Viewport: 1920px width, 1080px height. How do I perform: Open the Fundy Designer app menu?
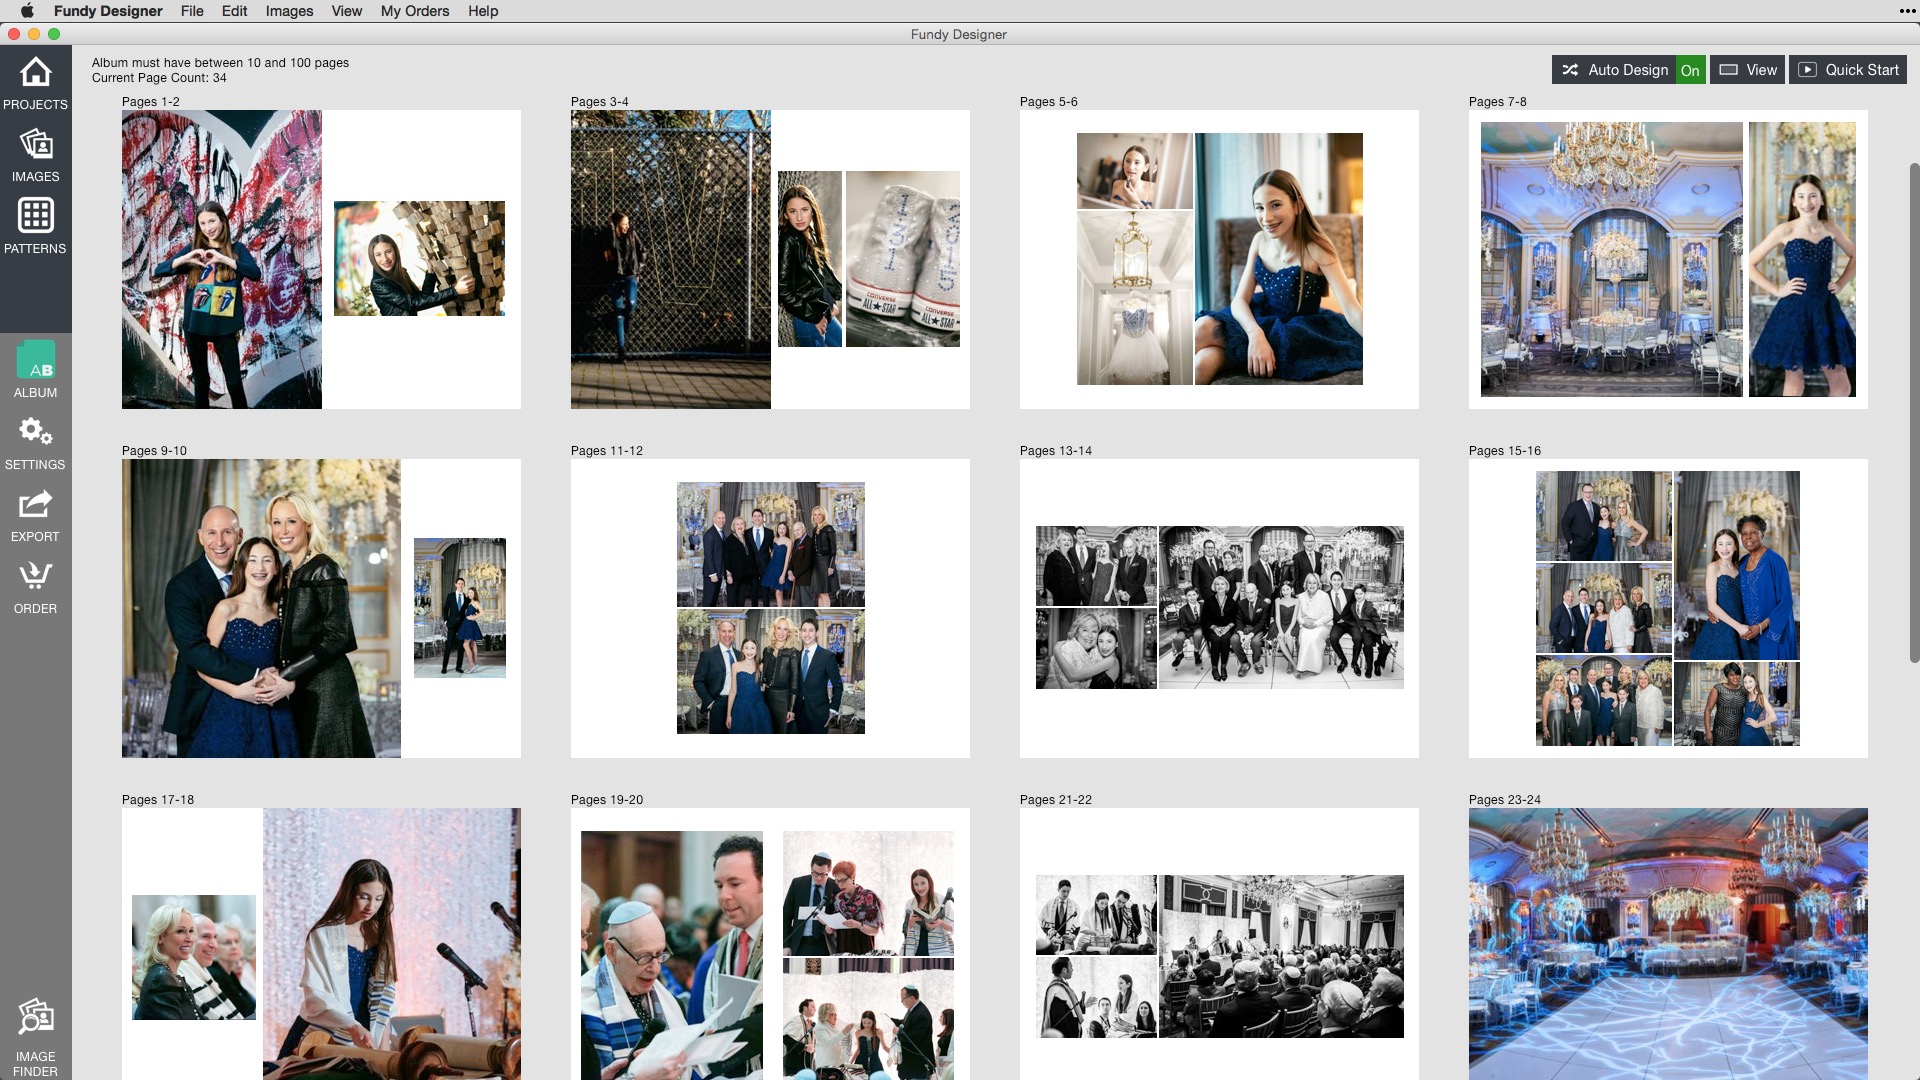[x=108, y=11]
